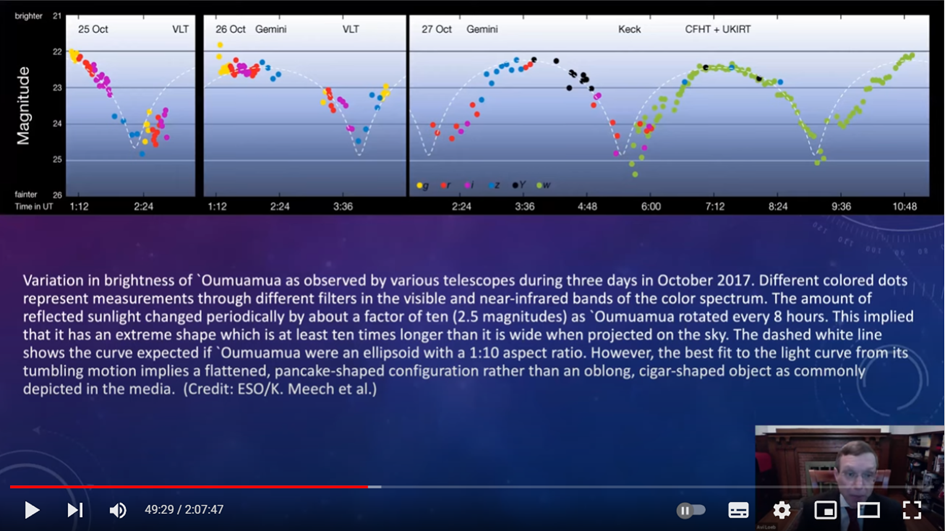The height and width of the screenshot is (531, 945).
Task: Click the Keck telescope label
Action: coord(629,29)
